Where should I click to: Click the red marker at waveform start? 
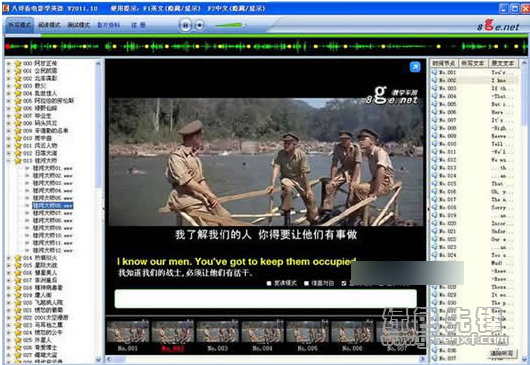click(x=7, y=47)
